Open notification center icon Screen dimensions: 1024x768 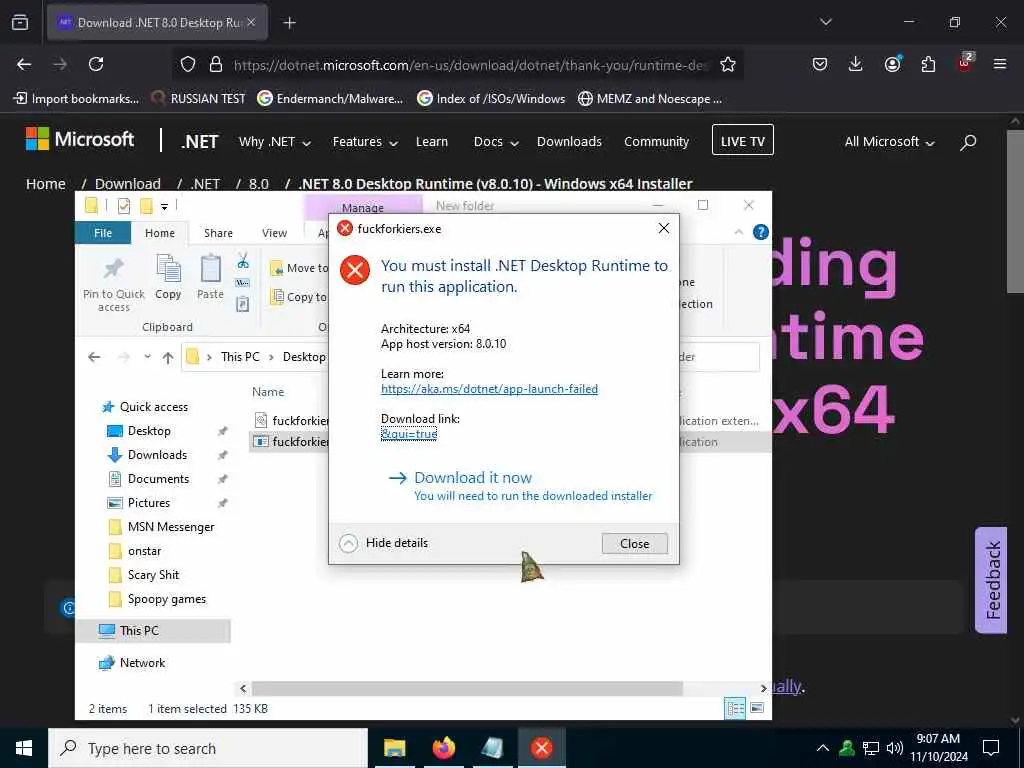tap(991, 748)
